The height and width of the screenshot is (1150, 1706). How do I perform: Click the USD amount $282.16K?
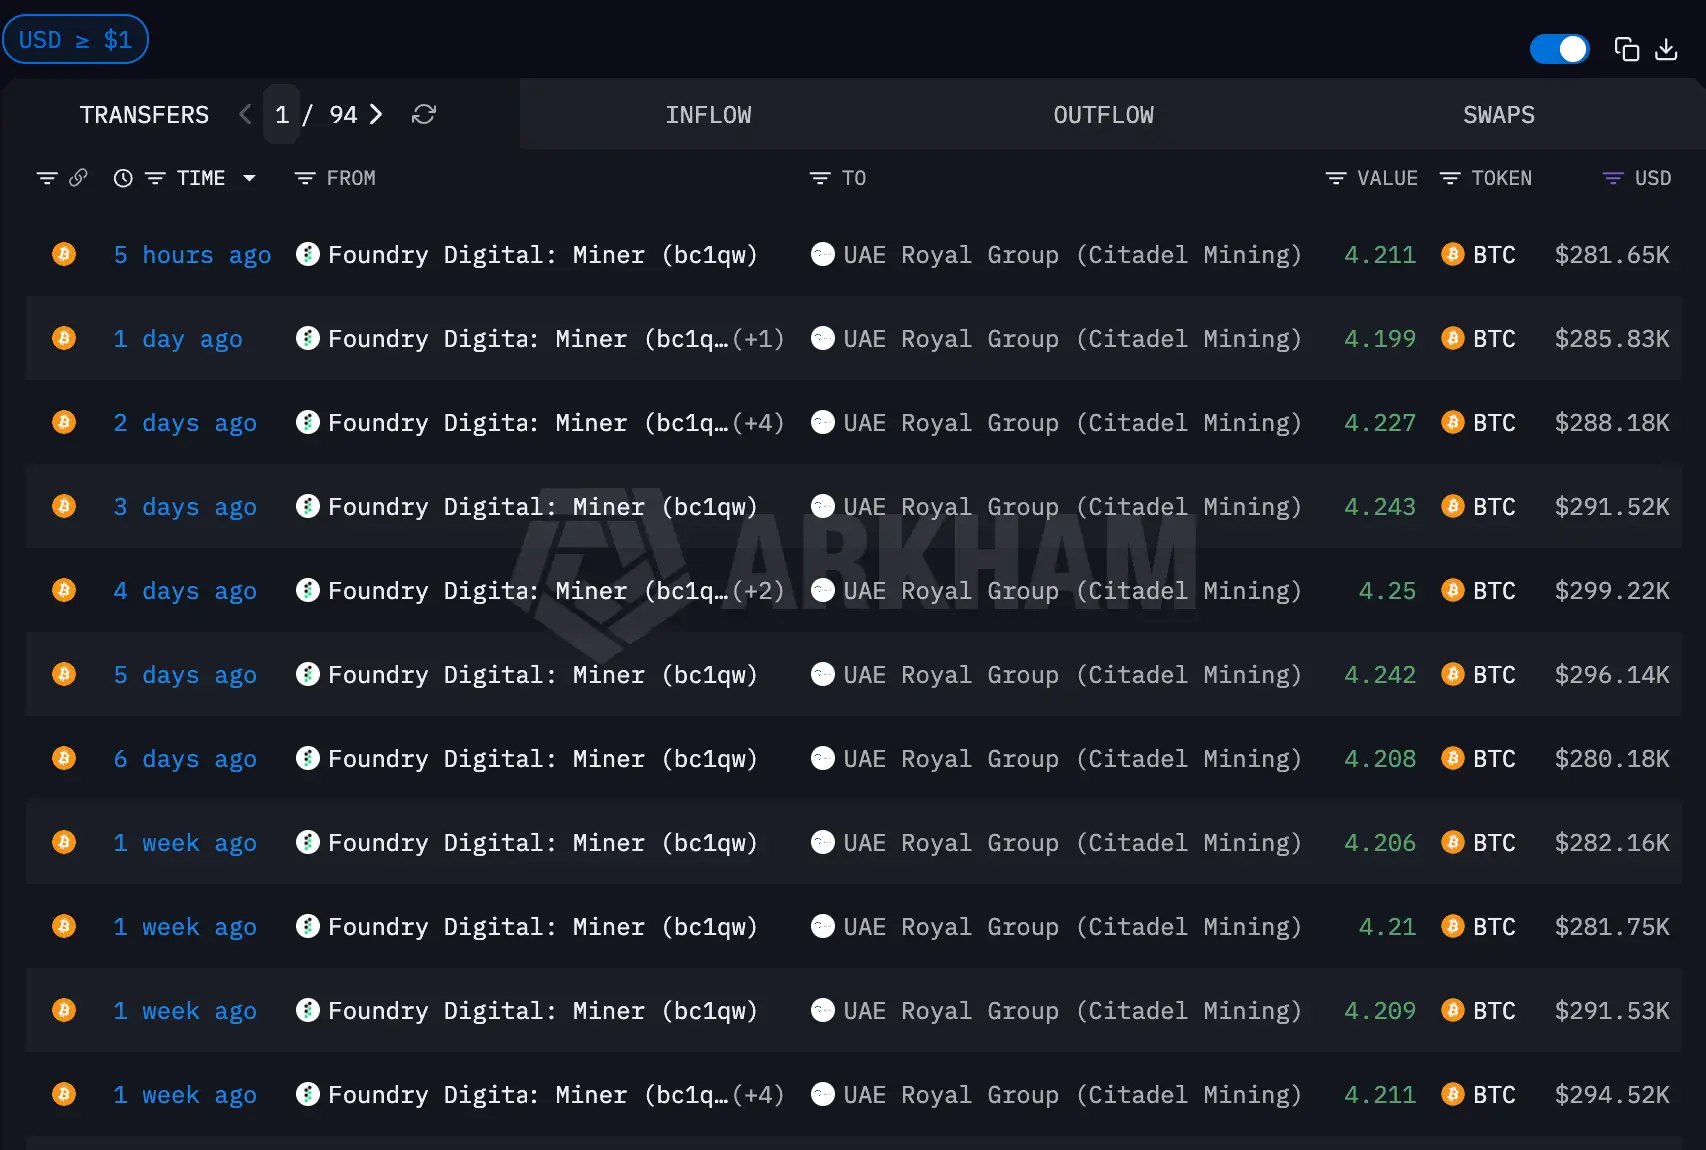(x=1612, y=843)
